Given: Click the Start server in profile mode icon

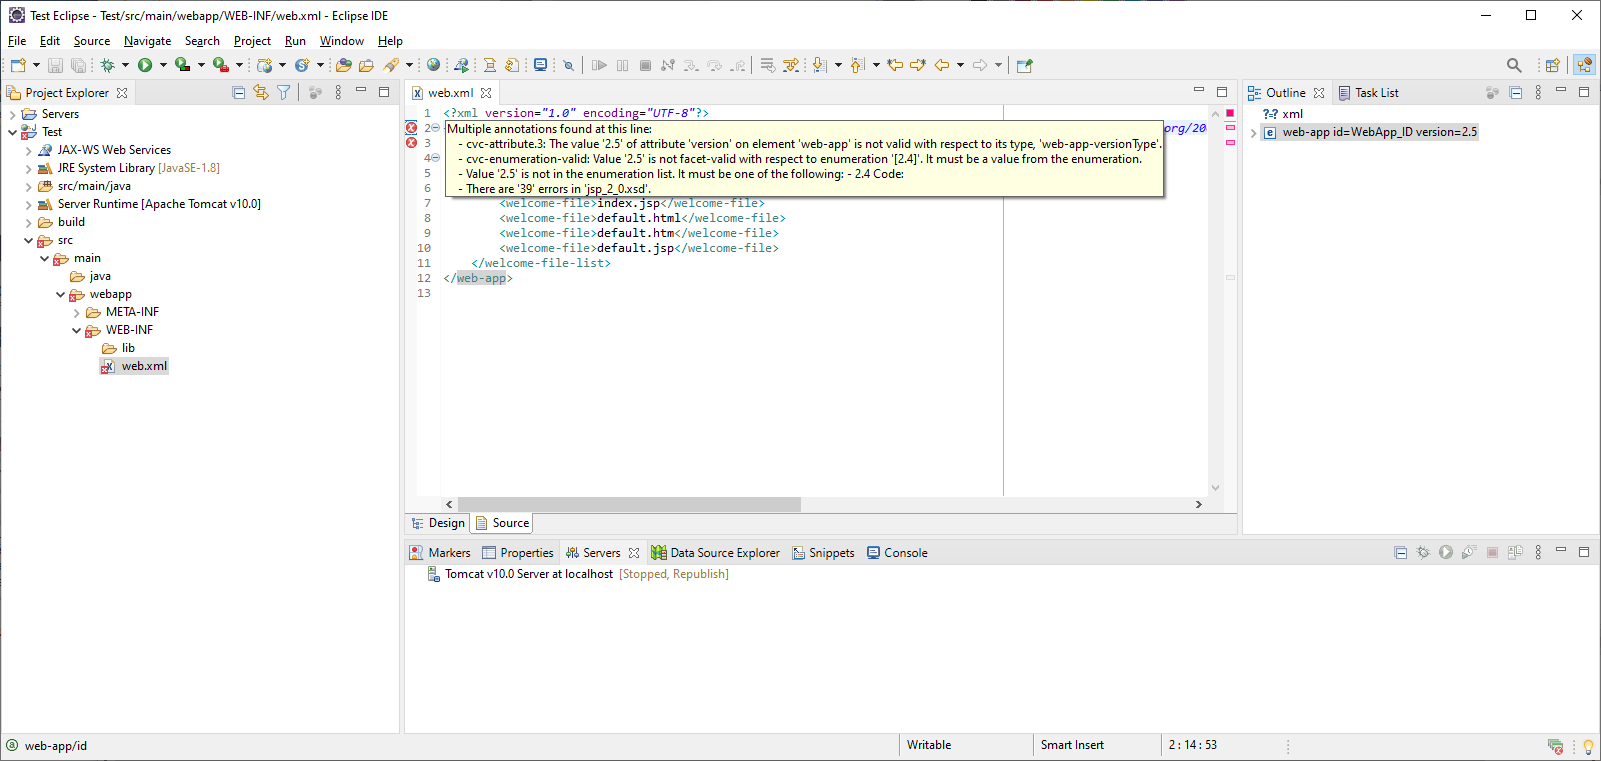Looking at the screenshot, I should [x=1469, y=552].
